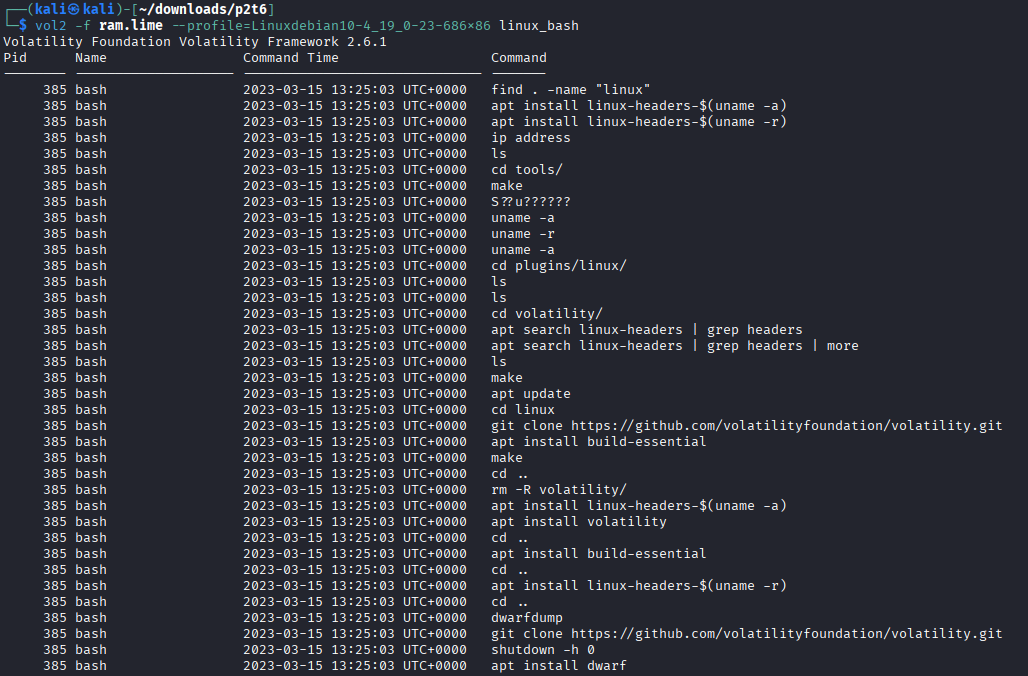Viewport: 1028px width, 676px height.
Task: Click the dwarfdump command entry
Action: 526,618
